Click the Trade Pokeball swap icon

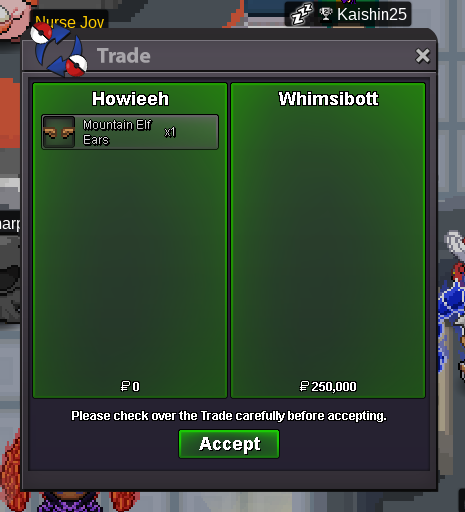(59, 50)
